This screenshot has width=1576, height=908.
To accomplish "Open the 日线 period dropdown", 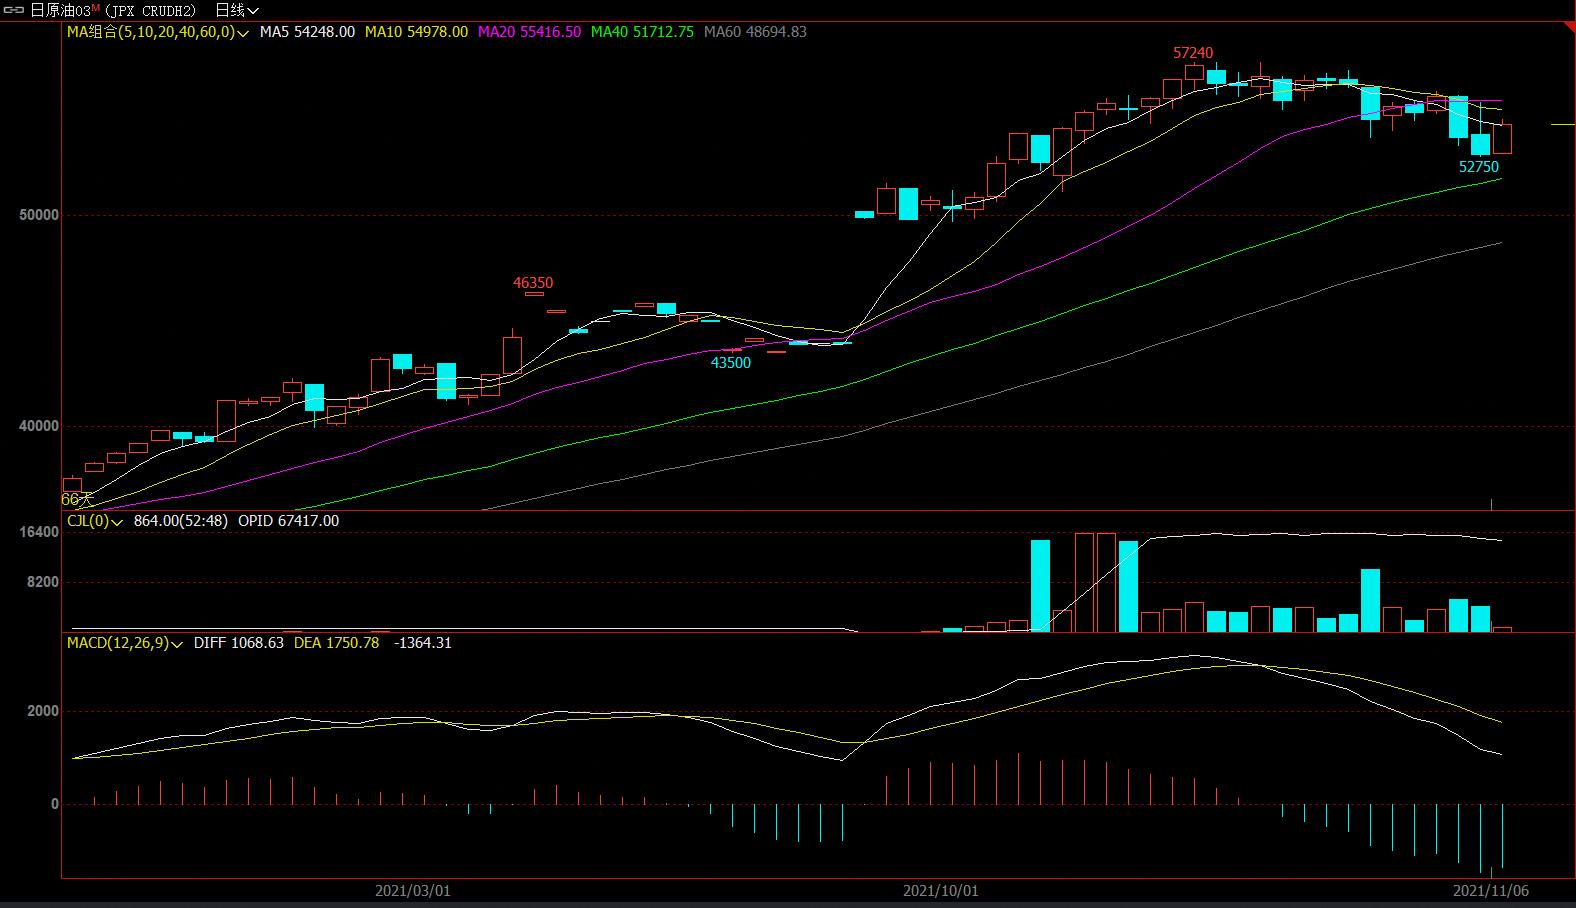I will coord(237,10).
